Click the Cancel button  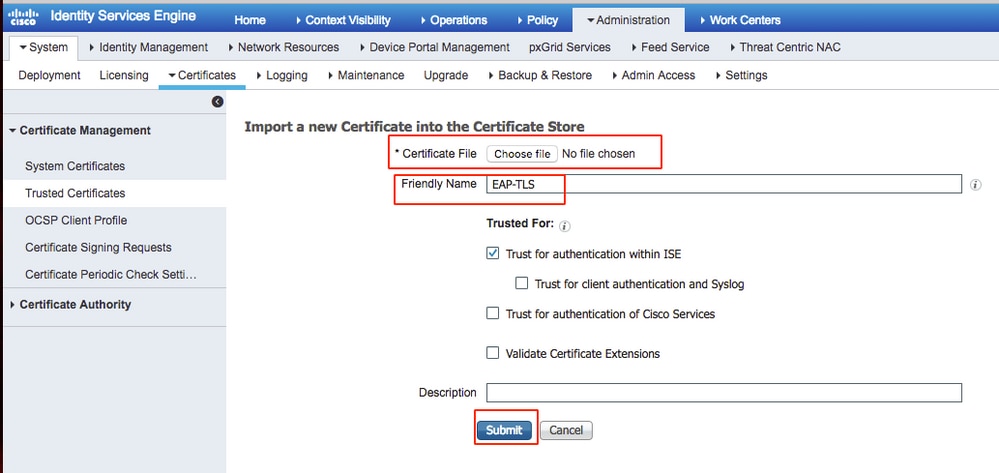[566, 430]
